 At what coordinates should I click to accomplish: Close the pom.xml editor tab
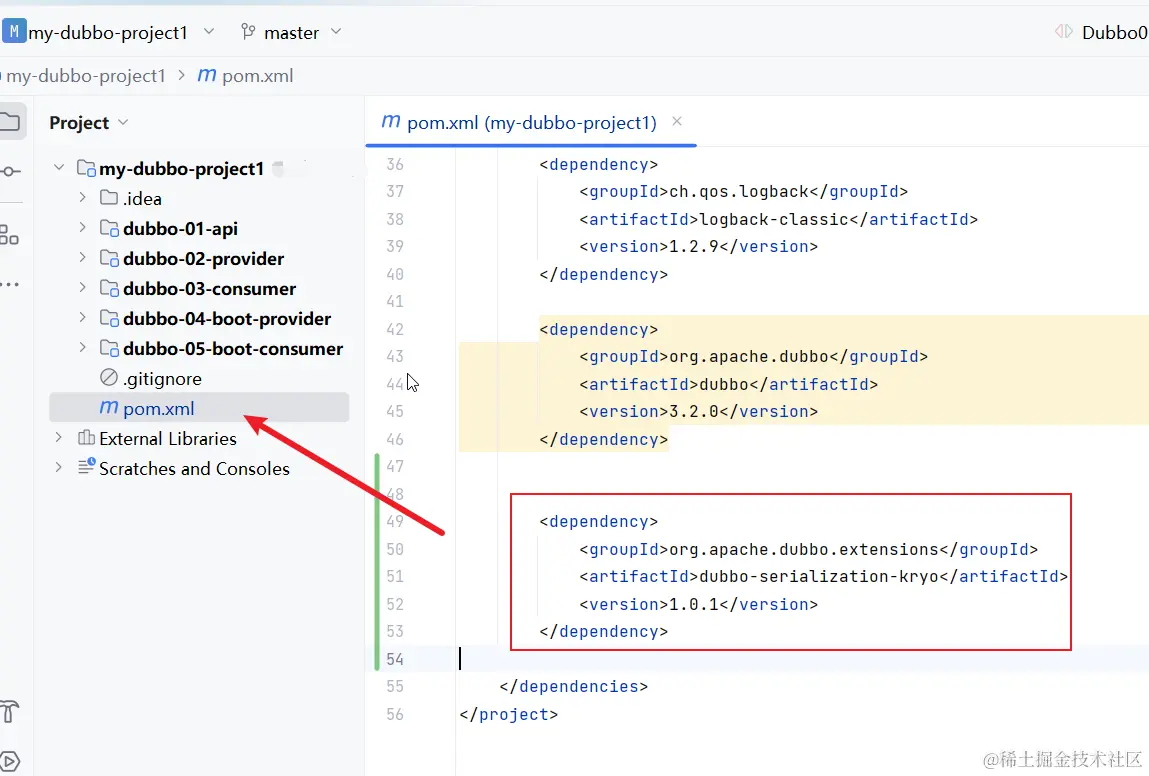[x=677, y=122]
